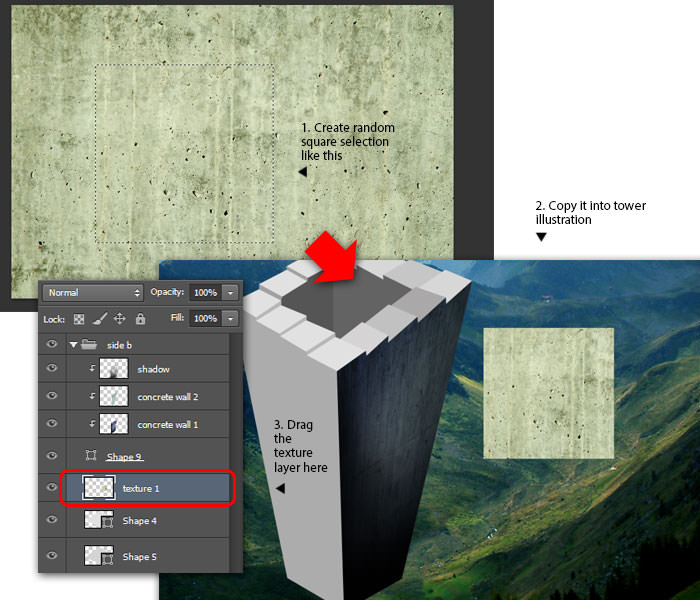Hide the Shape 4 layer
Image resolution: width=700 pixels, height=600 pixels.
point(52,520)
